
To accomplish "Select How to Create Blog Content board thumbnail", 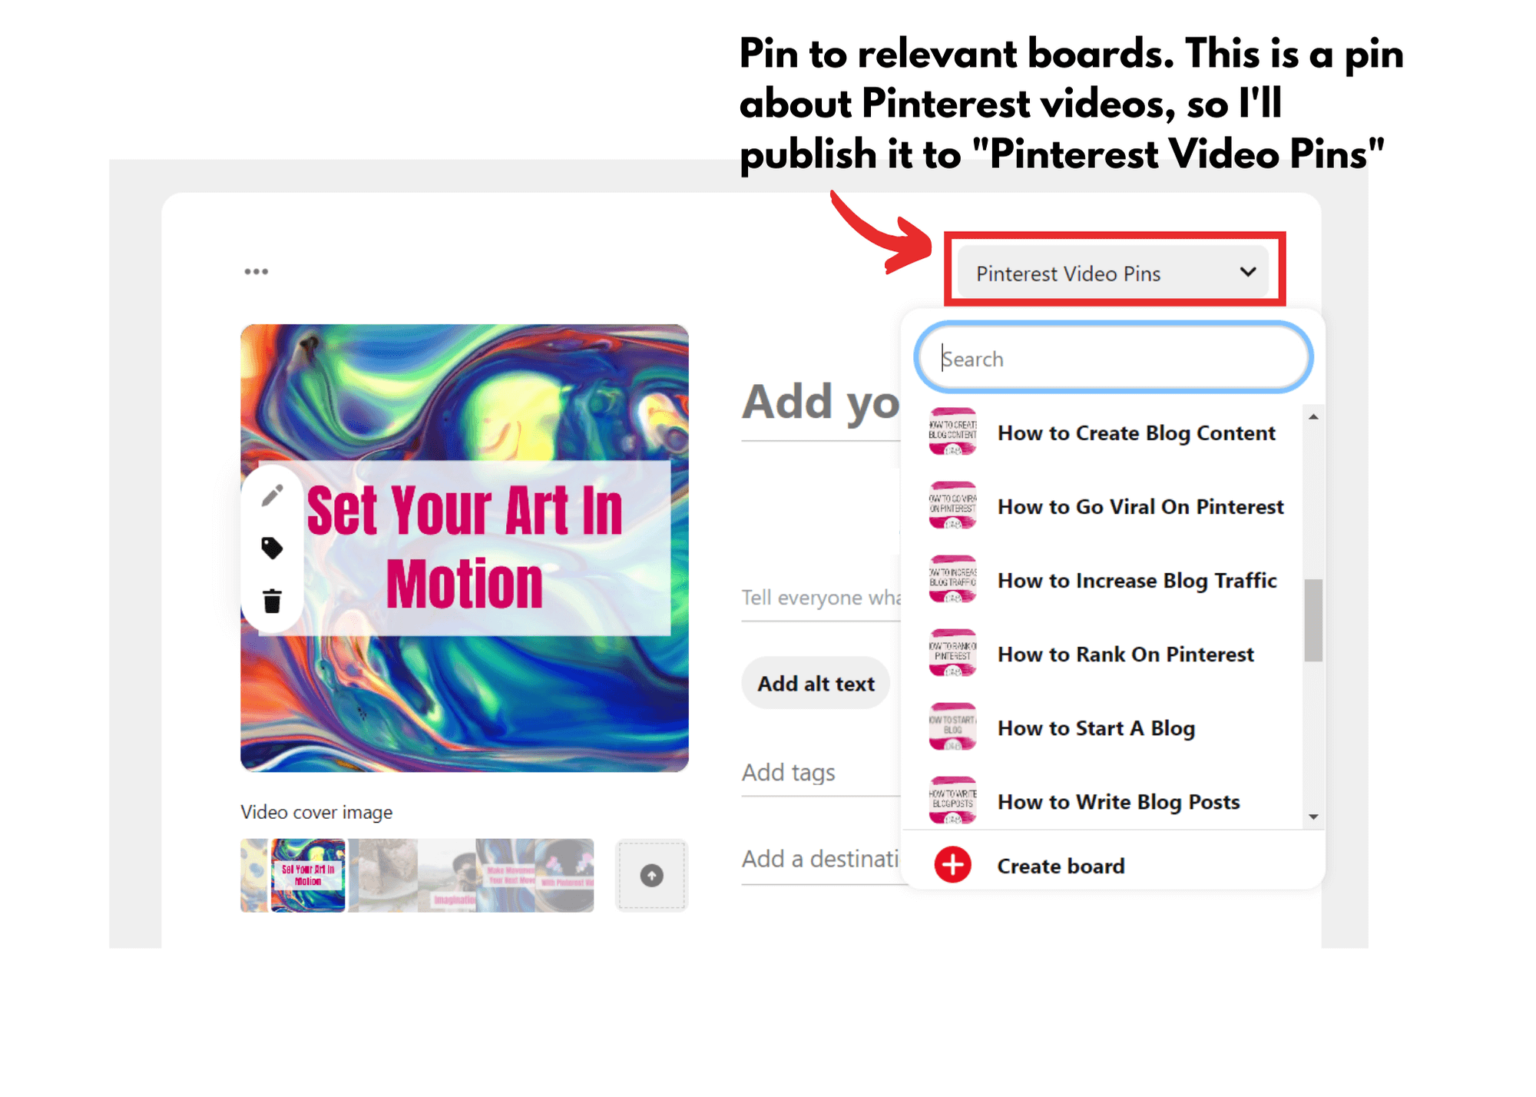I will point(952,432).
